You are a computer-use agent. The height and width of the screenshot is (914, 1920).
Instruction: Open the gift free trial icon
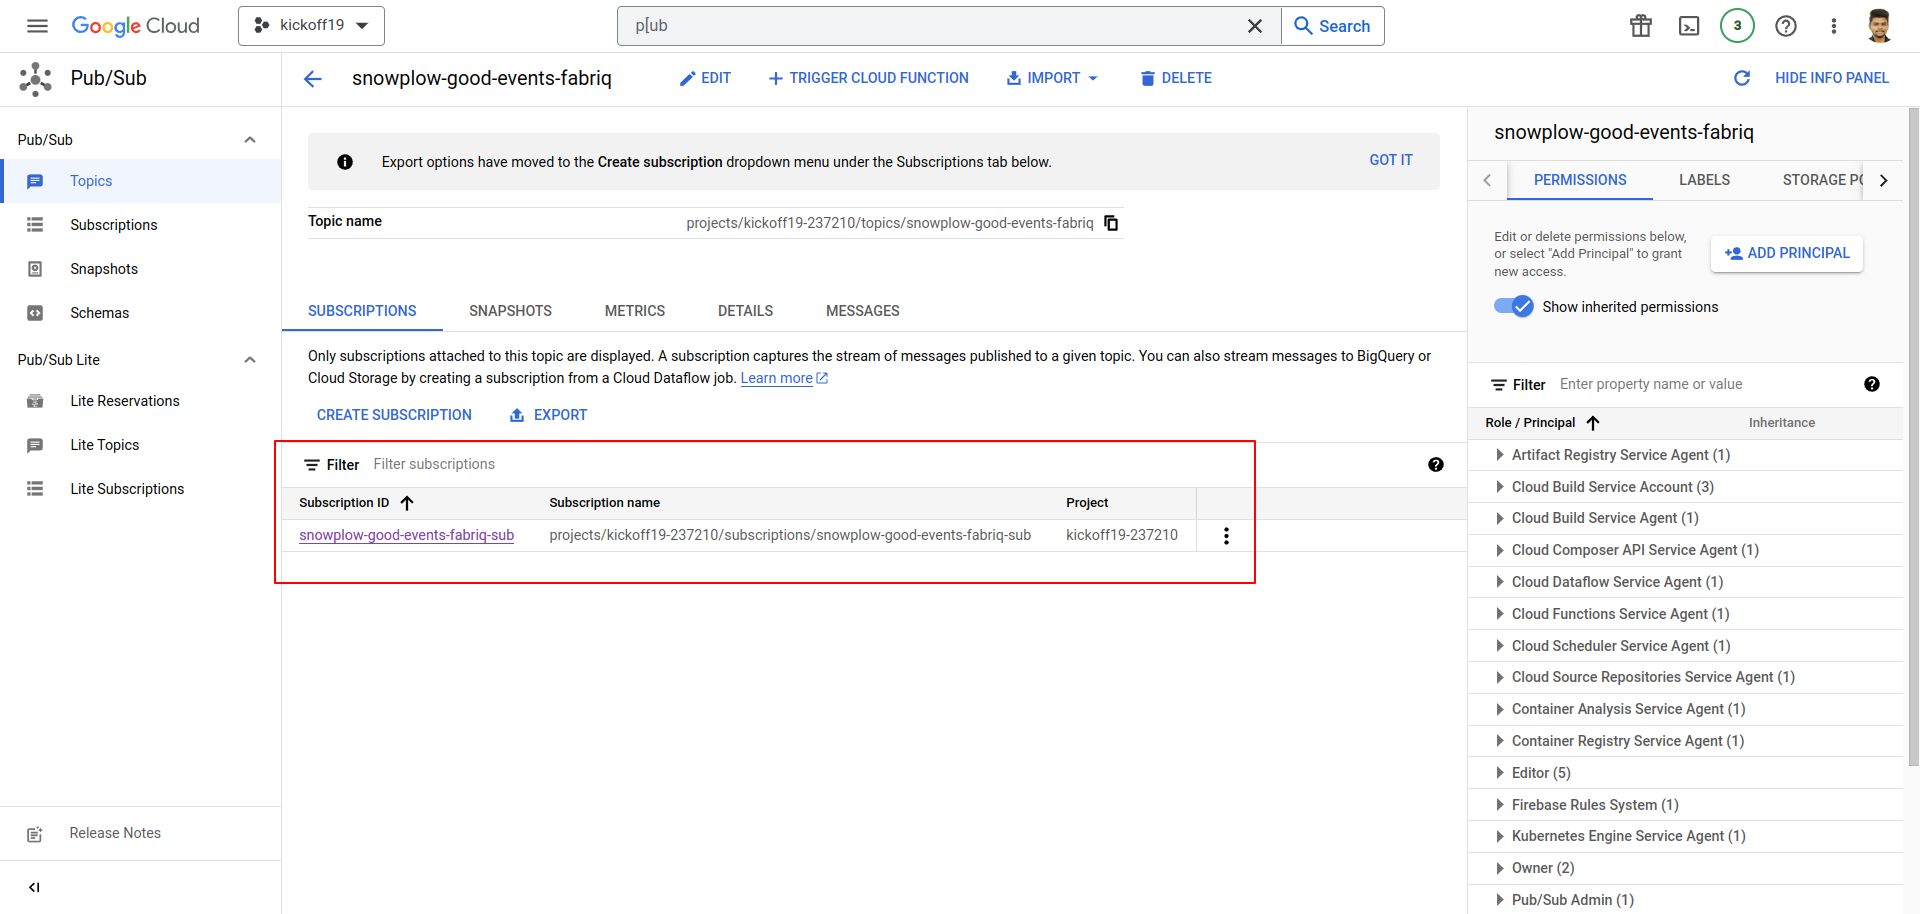1641,26
